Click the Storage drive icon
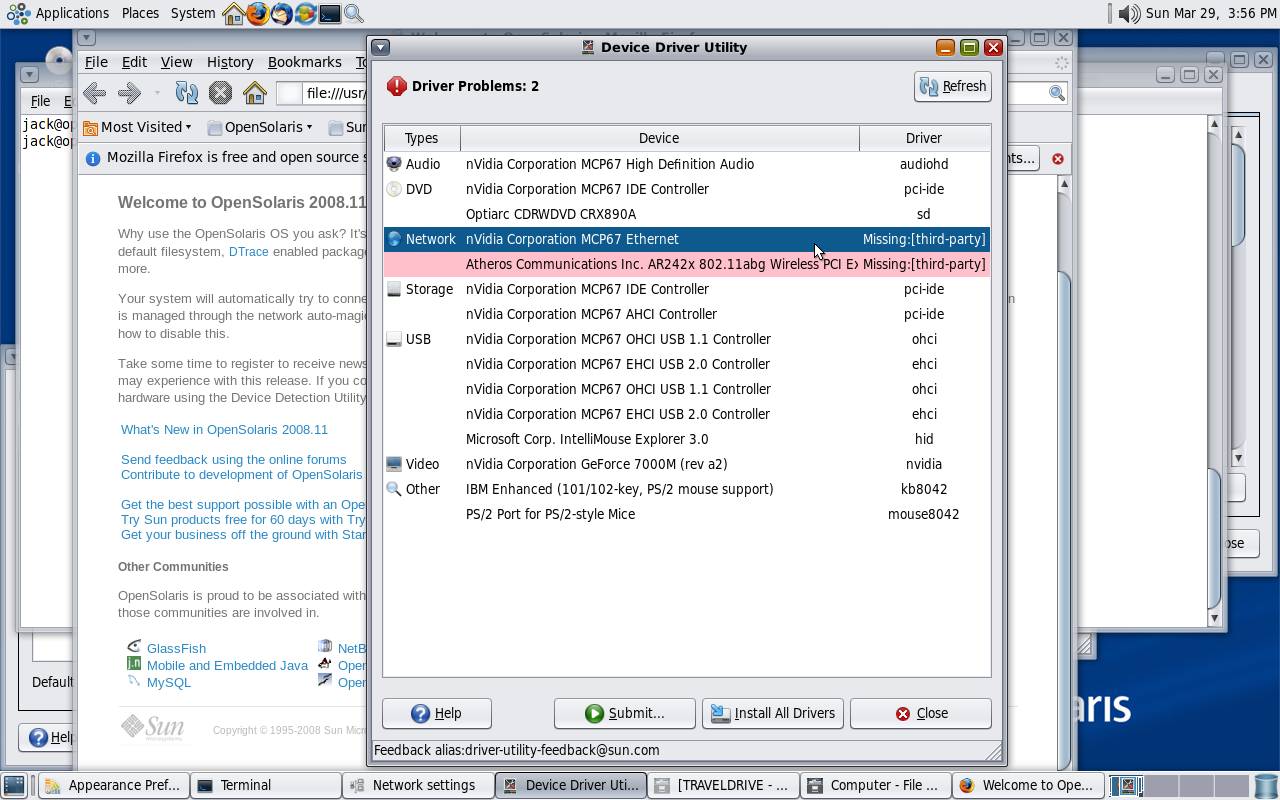 click(394, 289)
